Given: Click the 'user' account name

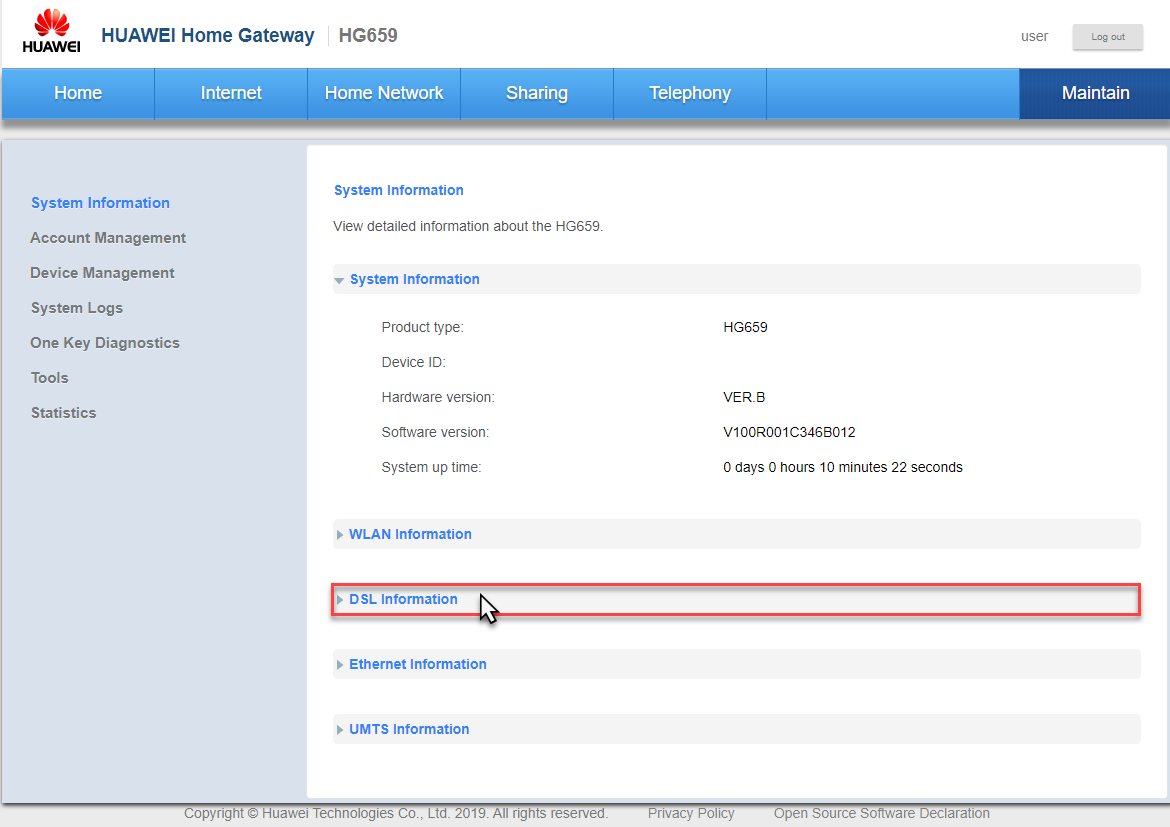Looking at the screenshot, I should point(1034,37).
